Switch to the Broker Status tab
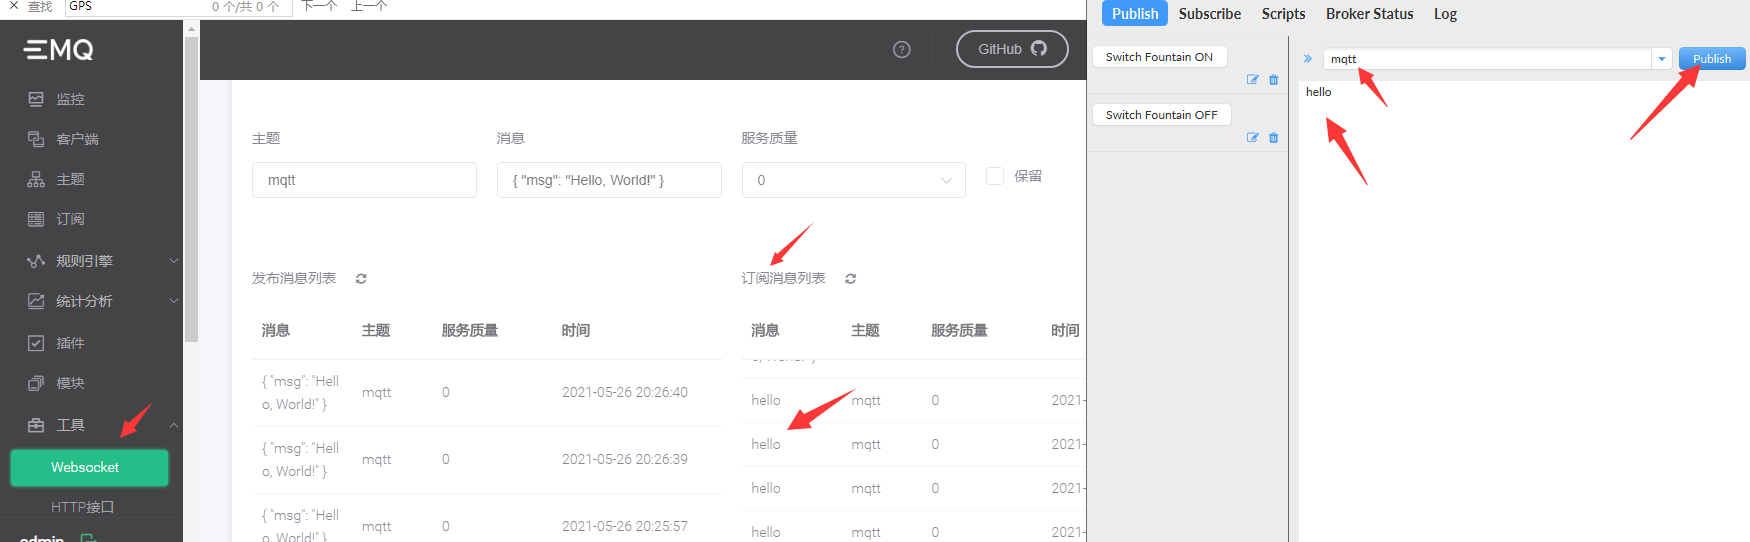Viewport: 1750px width, 542px height. (x=1369, y=13)
